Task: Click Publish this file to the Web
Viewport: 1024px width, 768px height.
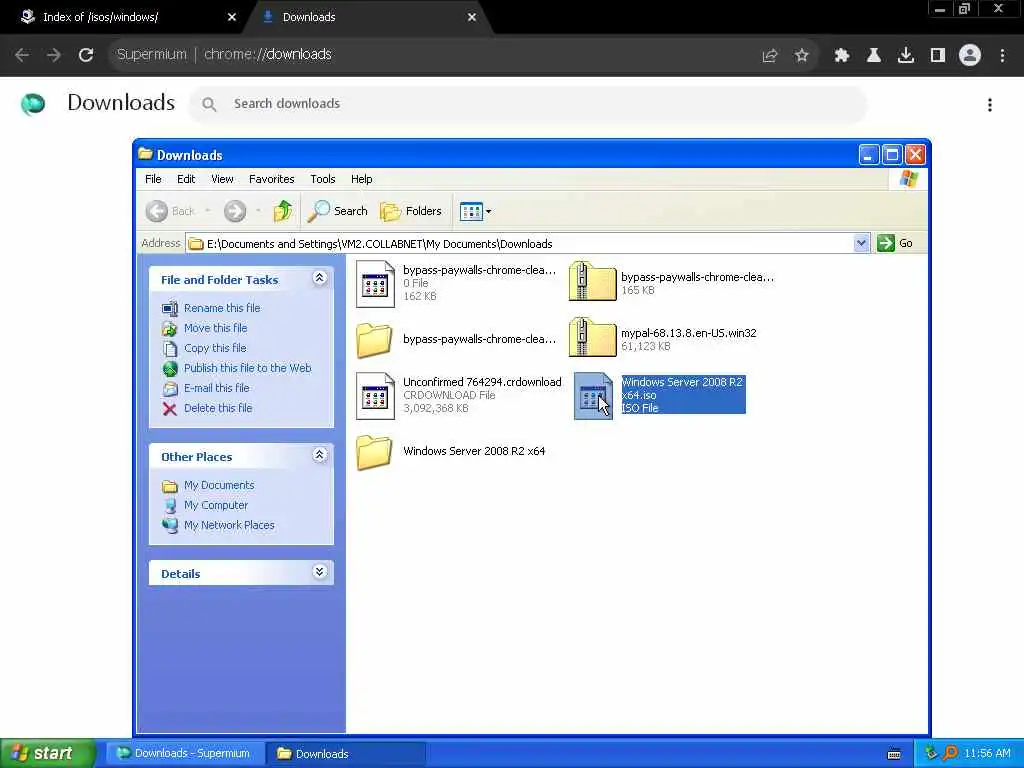Action: 248,368
